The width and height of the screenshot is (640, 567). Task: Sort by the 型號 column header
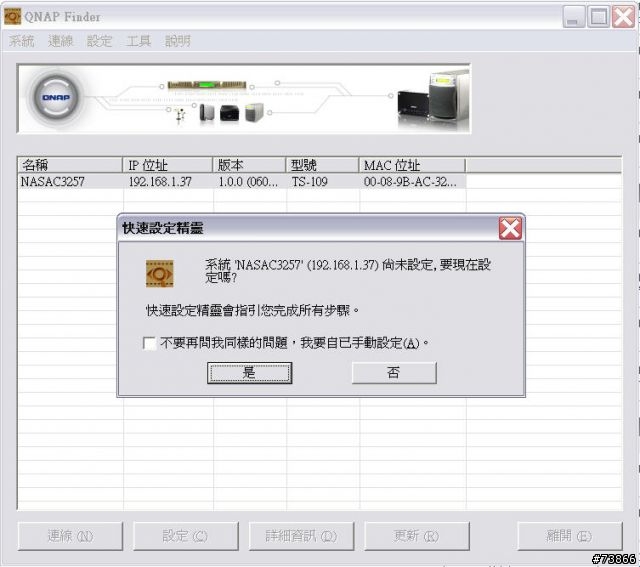click(322, 165)
